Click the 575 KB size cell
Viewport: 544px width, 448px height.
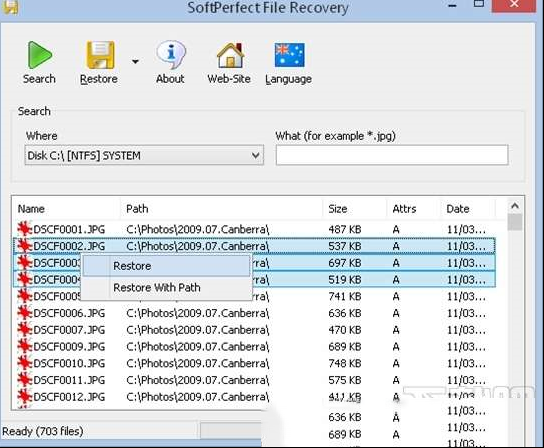[x=345, y=380]
